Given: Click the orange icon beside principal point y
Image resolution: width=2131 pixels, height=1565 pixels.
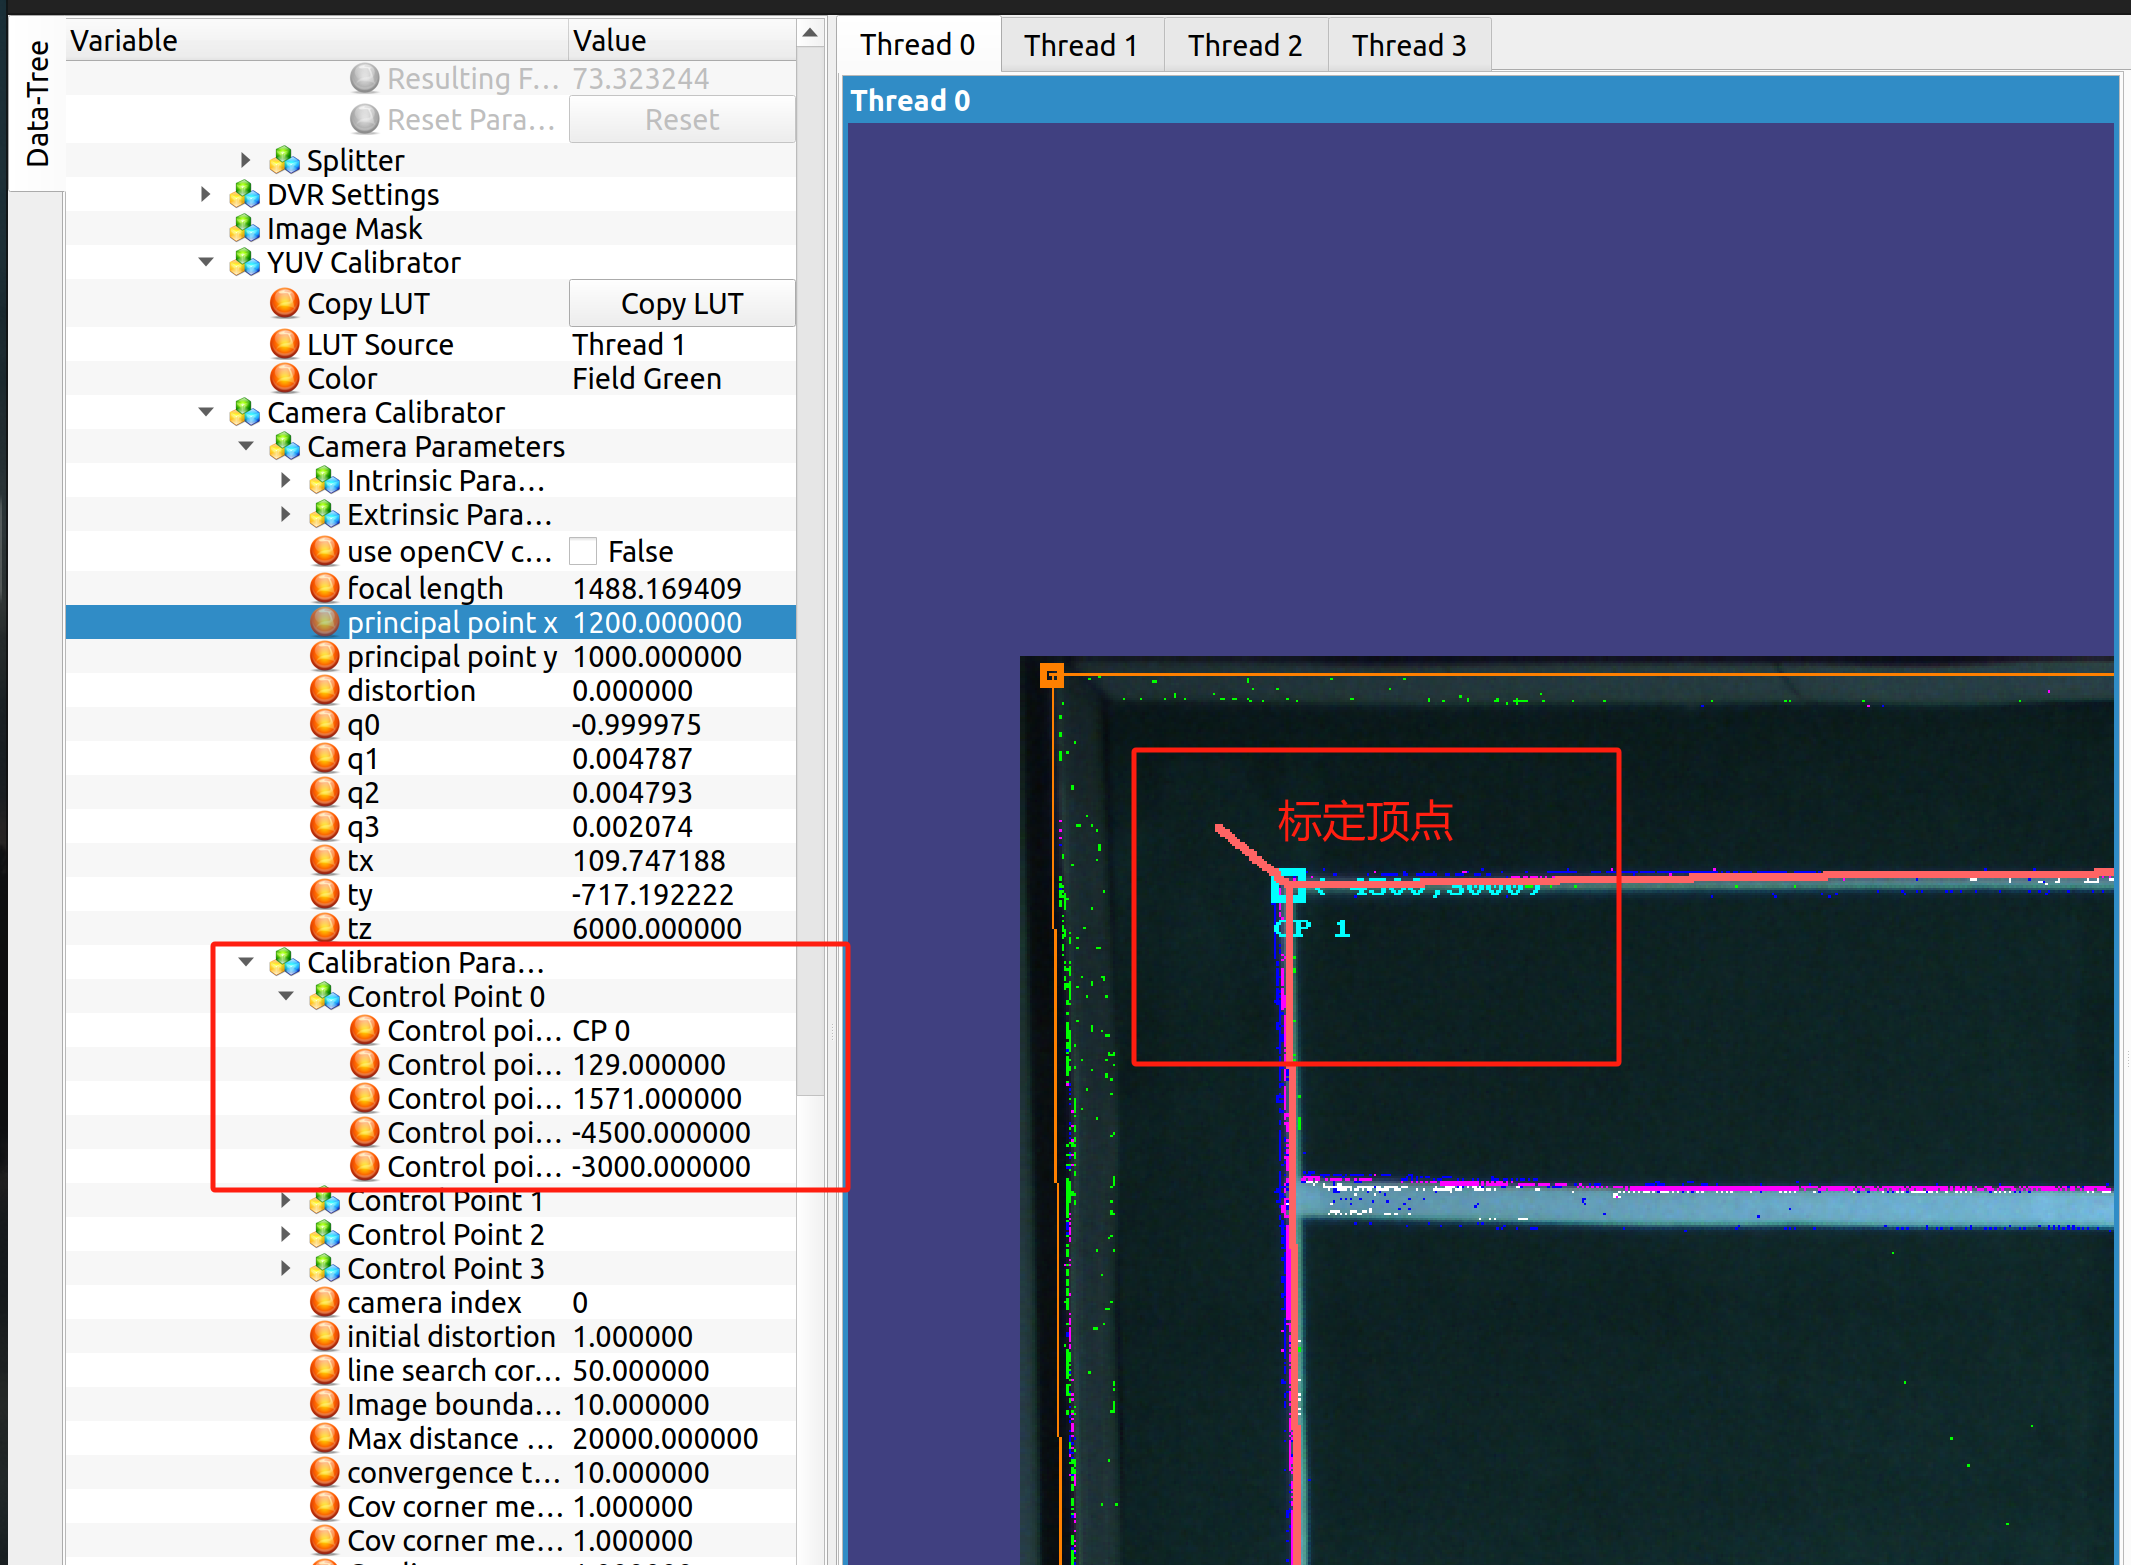Looking at the screenshot, I should [x=325, y=656].
